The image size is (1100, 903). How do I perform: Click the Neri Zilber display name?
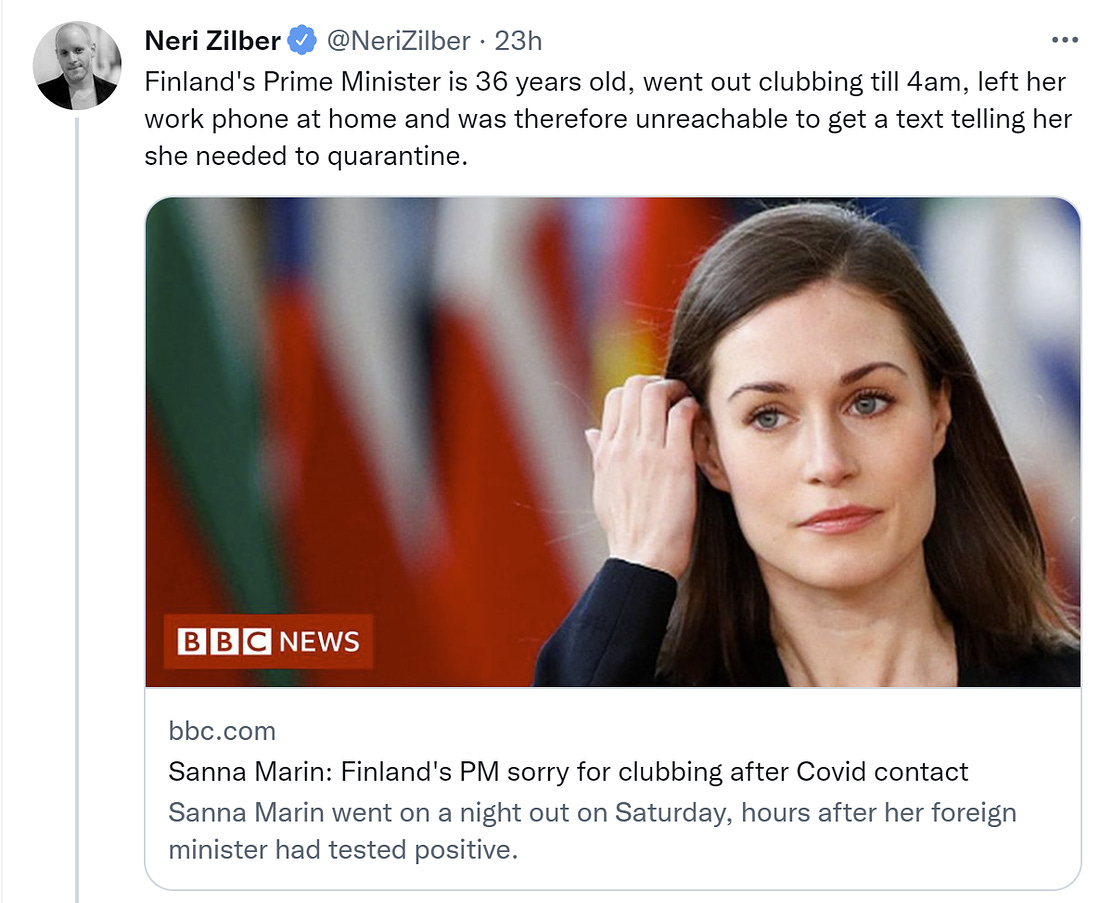pos(212,41)
